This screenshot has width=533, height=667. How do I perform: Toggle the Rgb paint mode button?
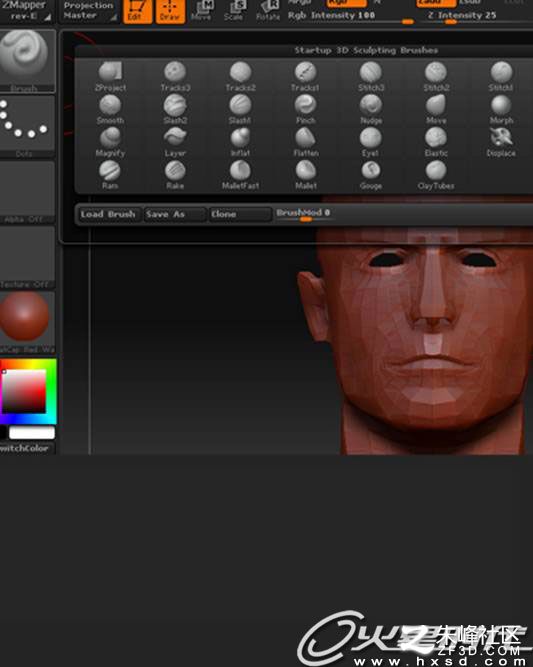click(346, 3)
